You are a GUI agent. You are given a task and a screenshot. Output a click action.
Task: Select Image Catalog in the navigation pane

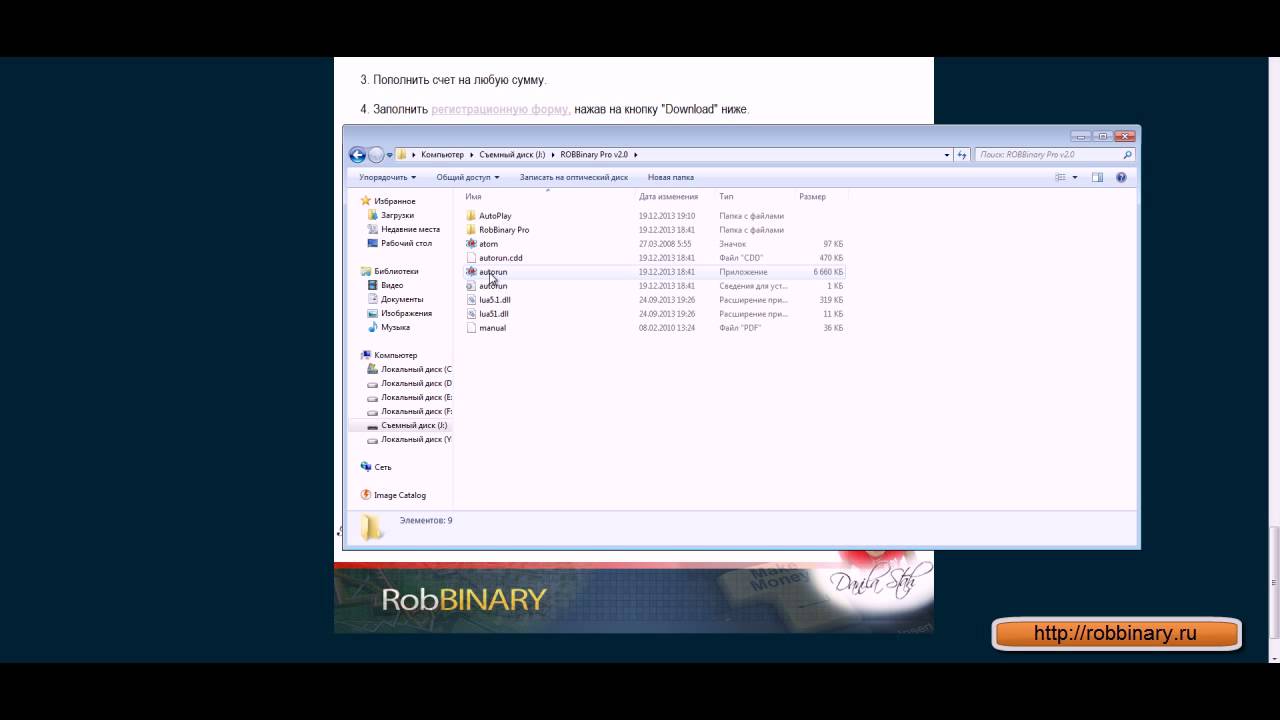click(400, 495)
